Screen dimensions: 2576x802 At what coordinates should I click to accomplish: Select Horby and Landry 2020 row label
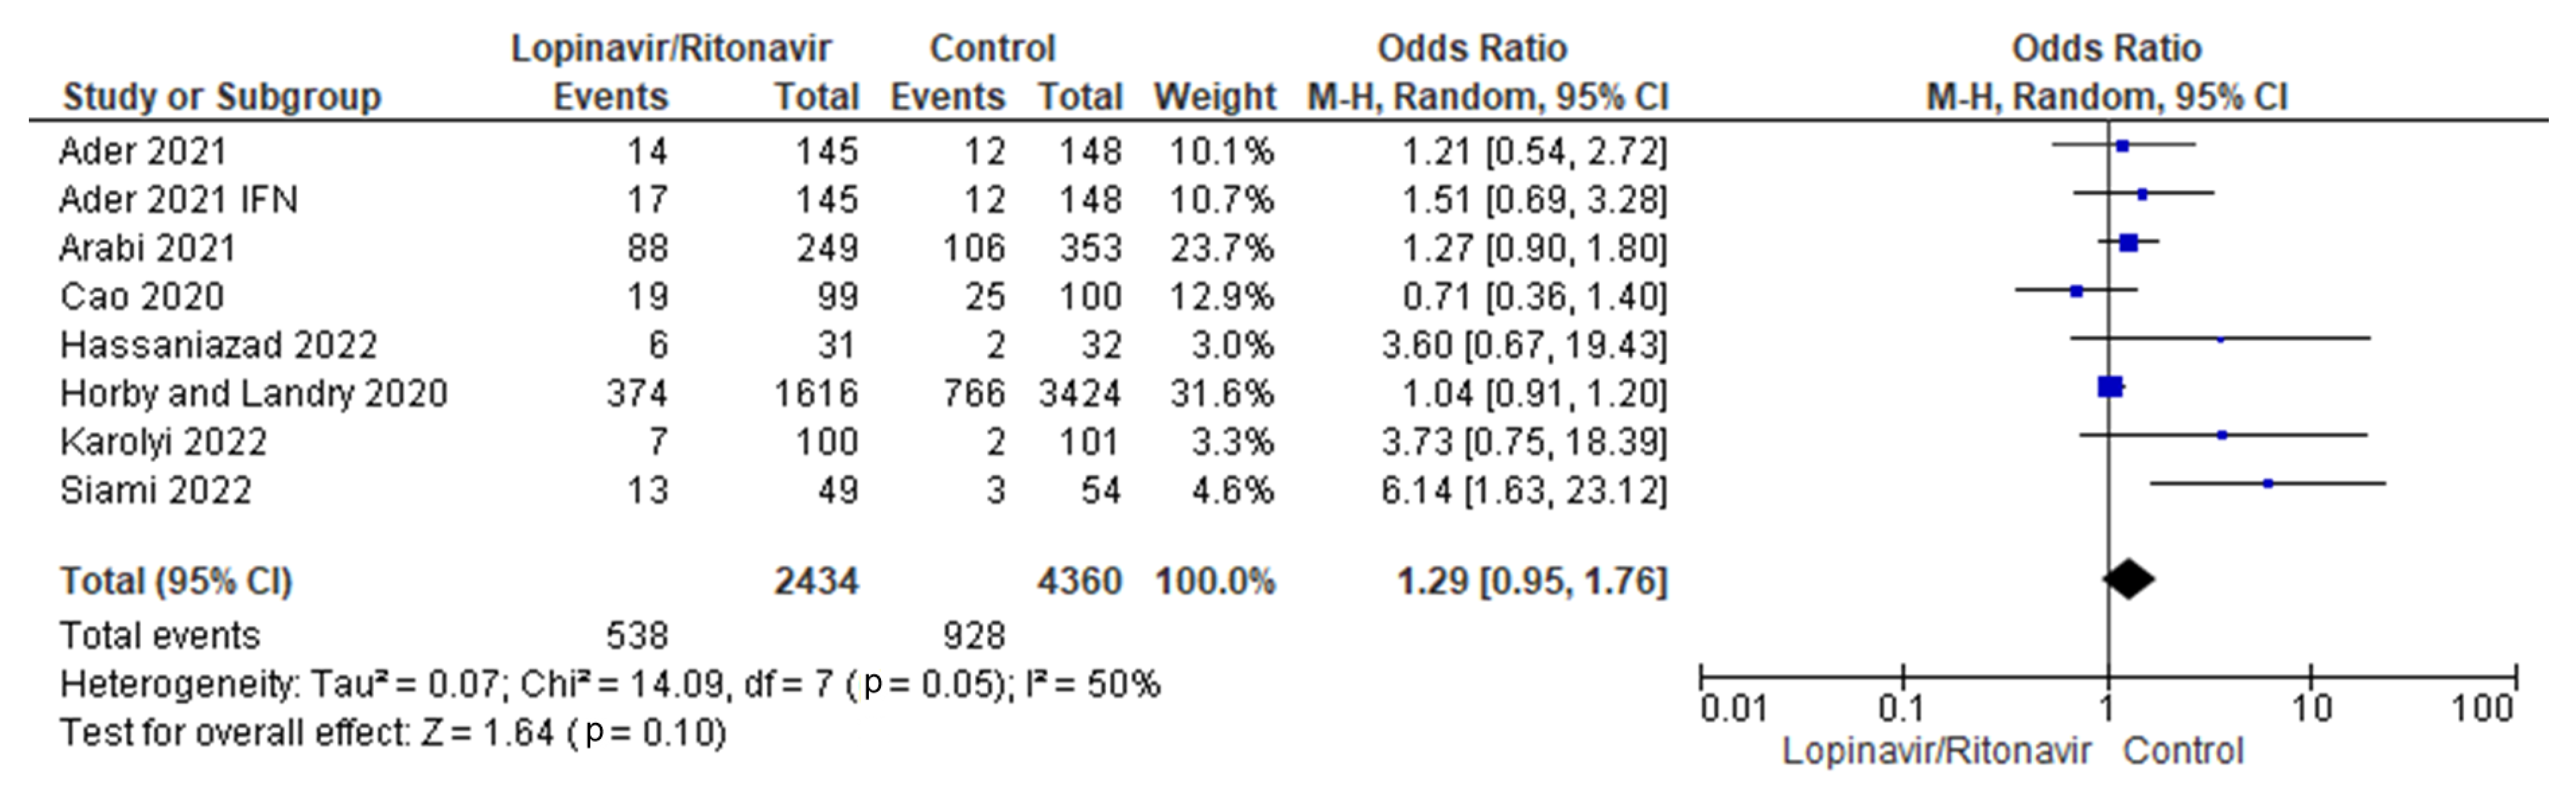(253, 394)
